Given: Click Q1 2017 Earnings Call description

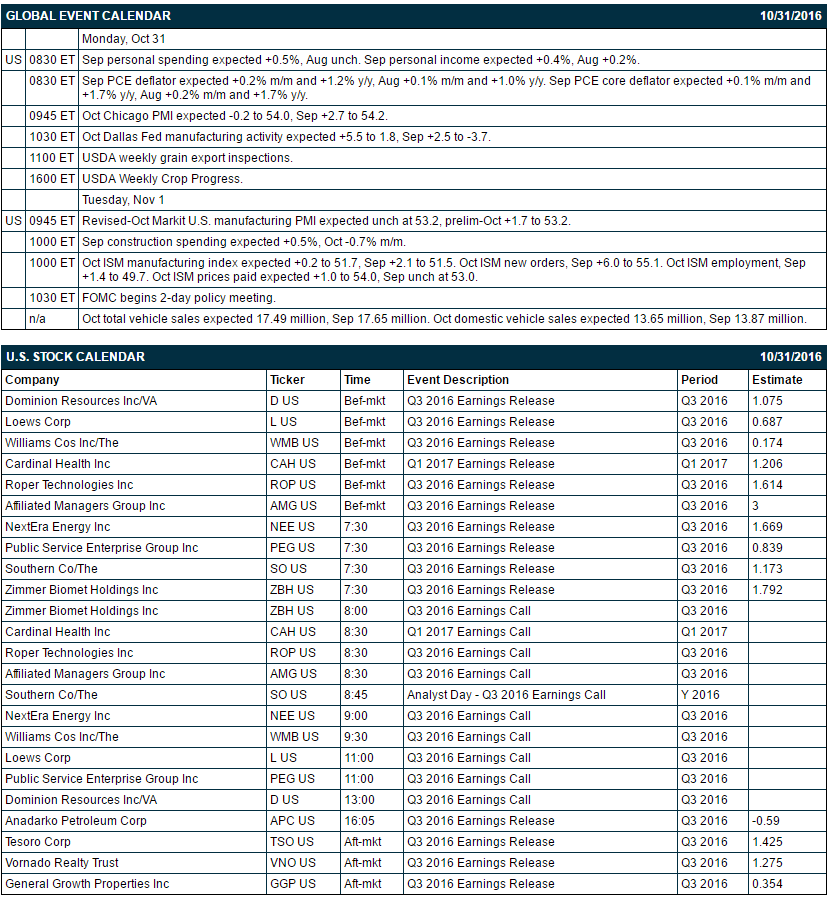Looking at the screenshot, I should pos(469,632).
